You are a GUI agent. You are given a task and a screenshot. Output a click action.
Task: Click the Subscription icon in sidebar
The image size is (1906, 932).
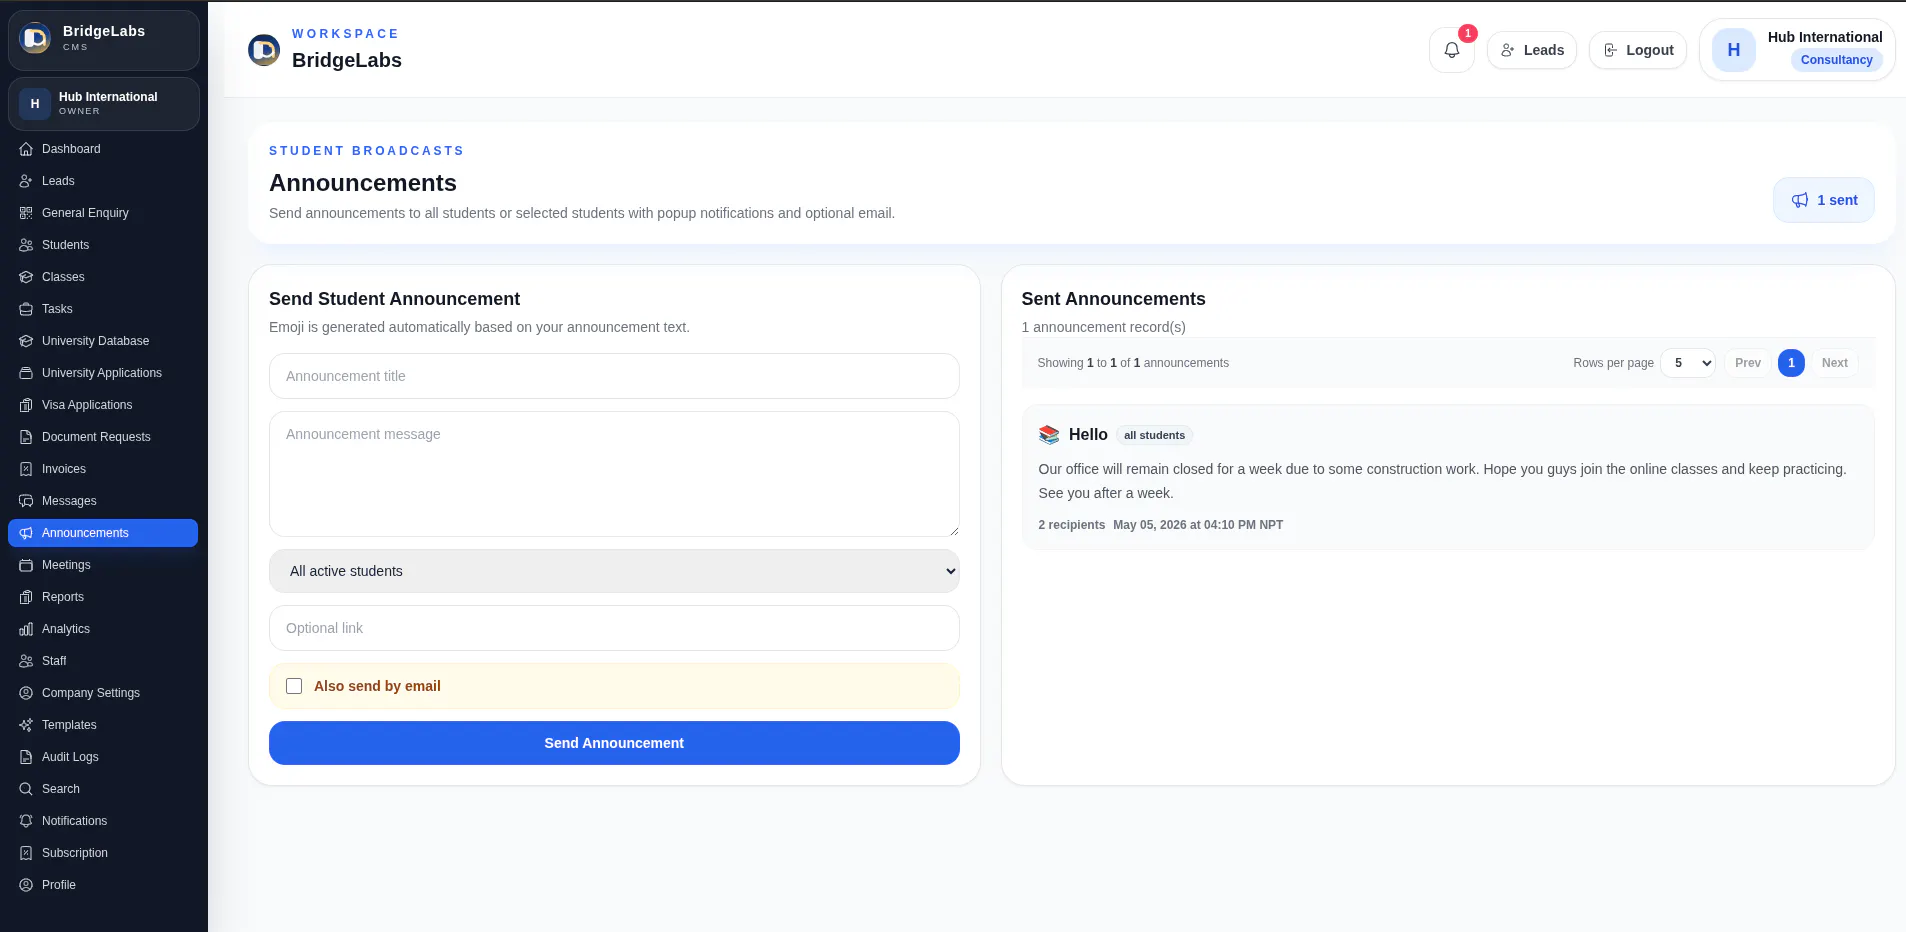click(26, 853)
